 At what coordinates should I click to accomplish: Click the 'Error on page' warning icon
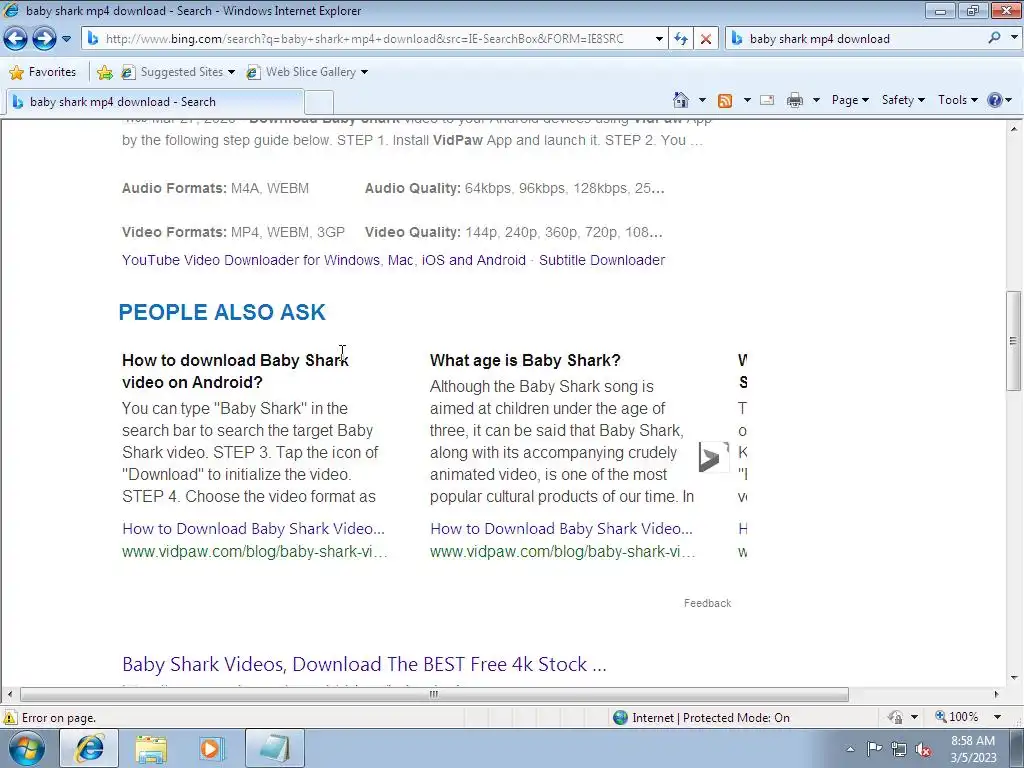(x=10, y=718)
